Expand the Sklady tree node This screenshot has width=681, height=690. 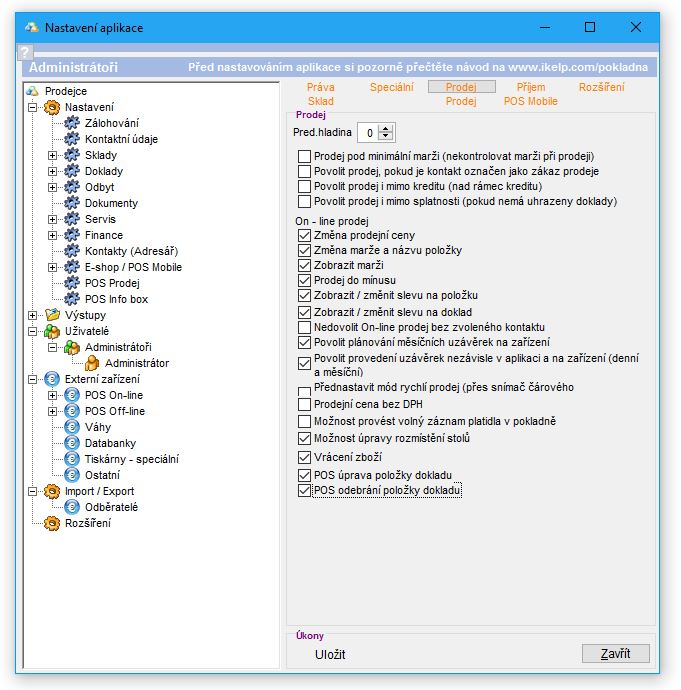(x=53, y=155)
